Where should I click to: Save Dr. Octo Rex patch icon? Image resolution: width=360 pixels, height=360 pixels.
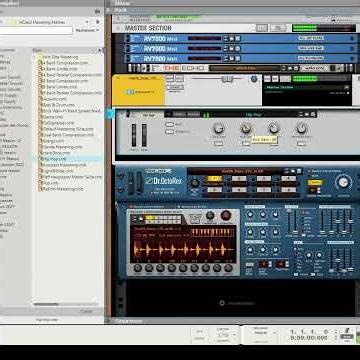click(x=299, y=171)
